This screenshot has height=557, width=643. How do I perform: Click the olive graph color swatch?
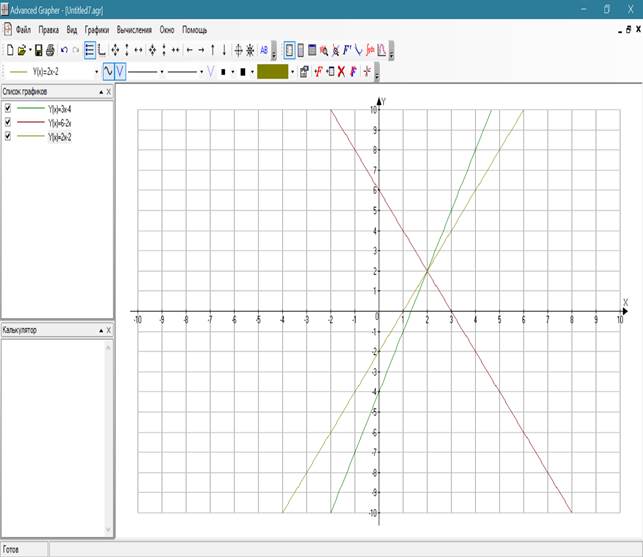click(273, 72)
